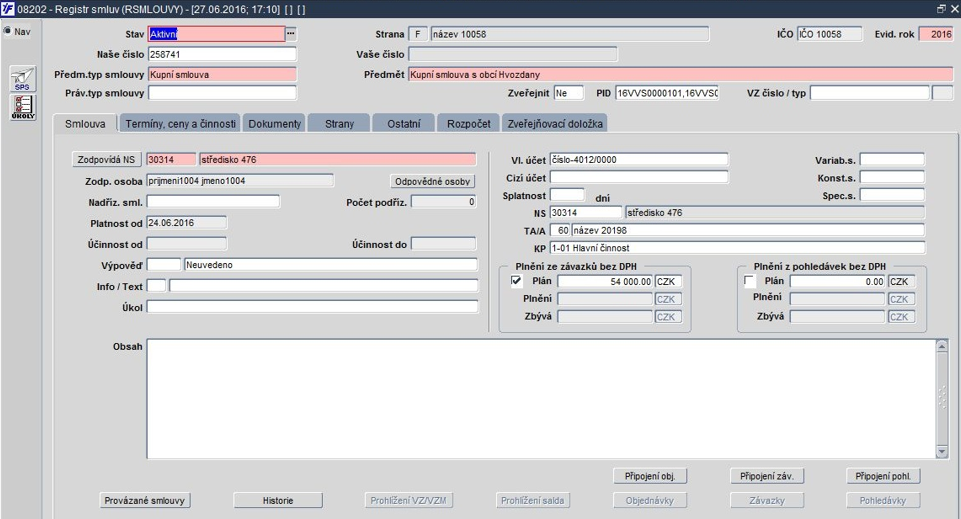The image size is (961, 519).
Task: Click the Připojení obj. button
Action: [x=650, y=476]
